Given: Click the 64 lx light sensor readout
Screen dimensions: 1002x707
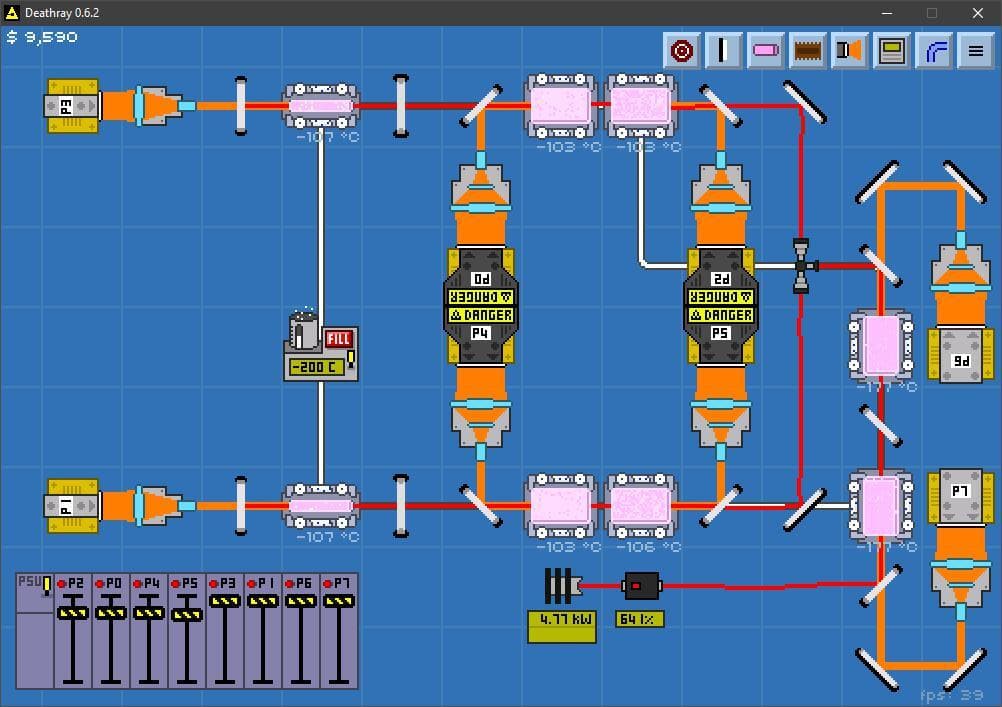Looking at the screenshot, I should [x=639, y=619].
